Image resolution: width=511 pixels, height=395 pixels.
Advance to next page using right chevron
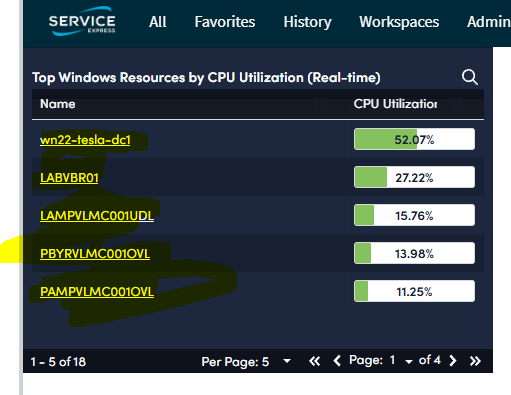(x=453, y=361)
